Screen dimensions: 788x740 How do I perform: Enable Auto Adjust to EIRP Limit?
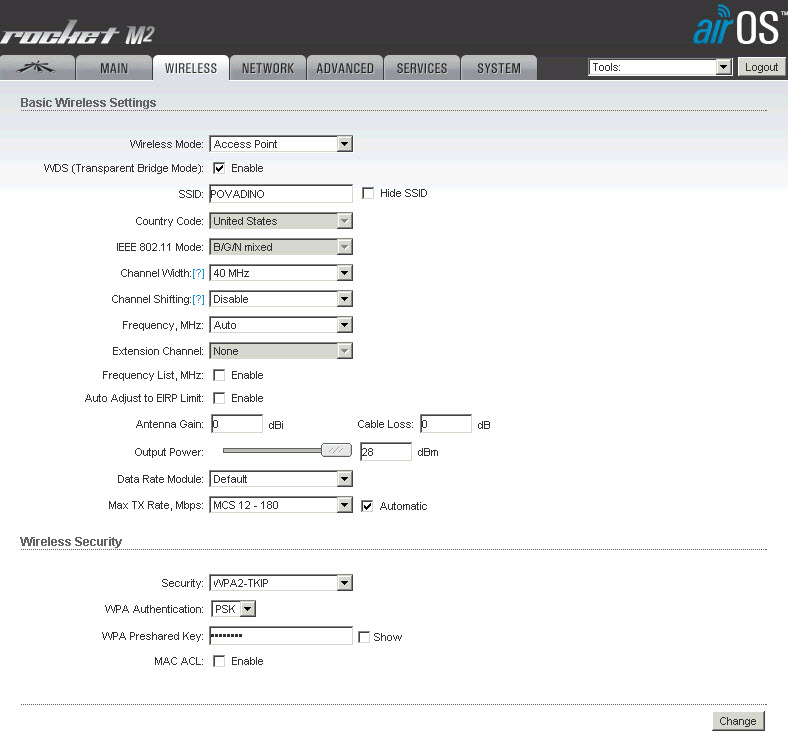(219, 398)
